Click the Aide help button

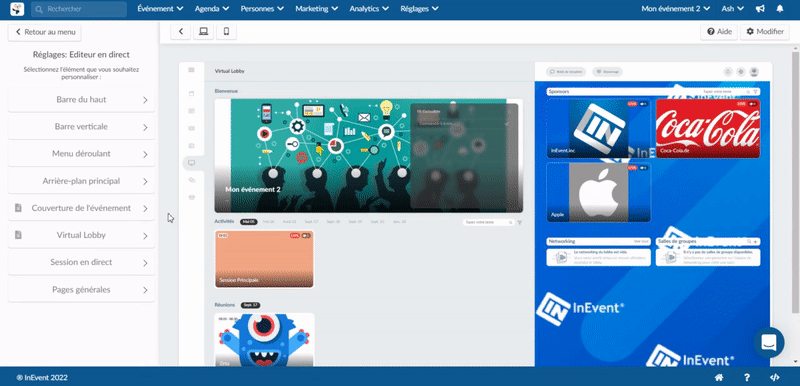719,32
